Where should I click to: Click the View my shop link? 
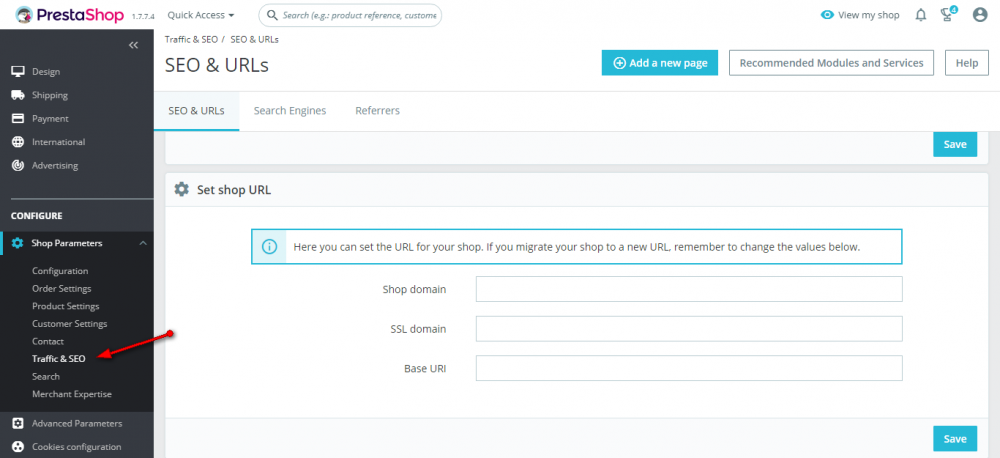tap(860, 15)
